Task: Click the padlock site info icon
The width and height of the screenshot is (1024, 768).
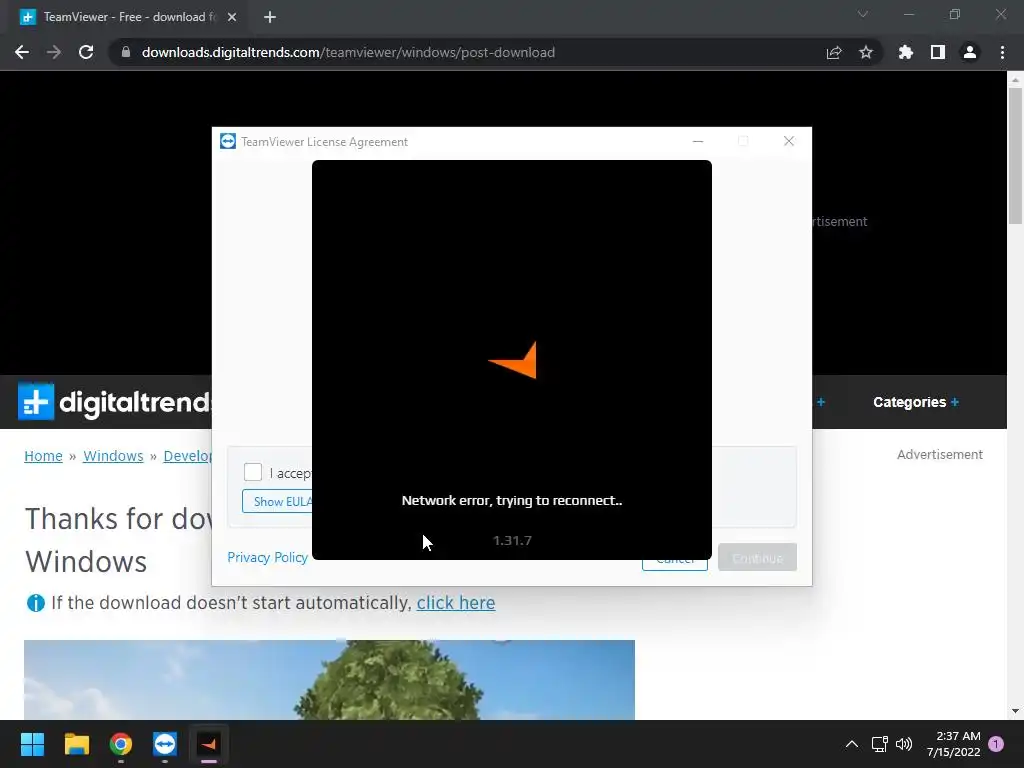Action: [x=126, y=52]
